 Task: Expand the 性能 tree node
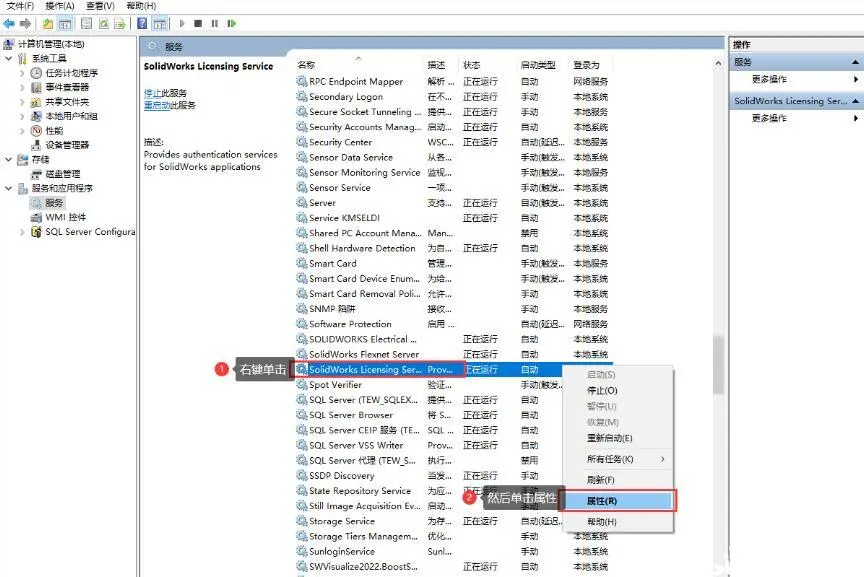(x=22, y=131)
